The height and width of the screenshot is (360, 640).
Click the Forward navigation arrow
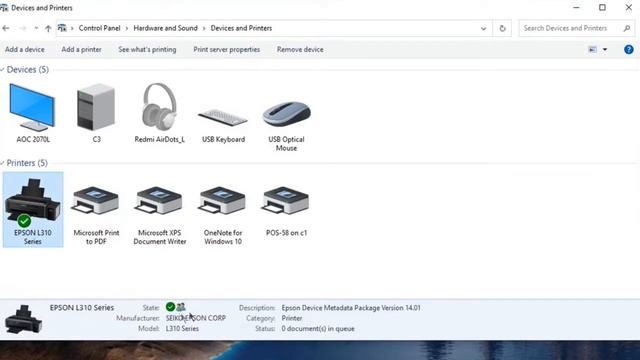click(22, 28)
